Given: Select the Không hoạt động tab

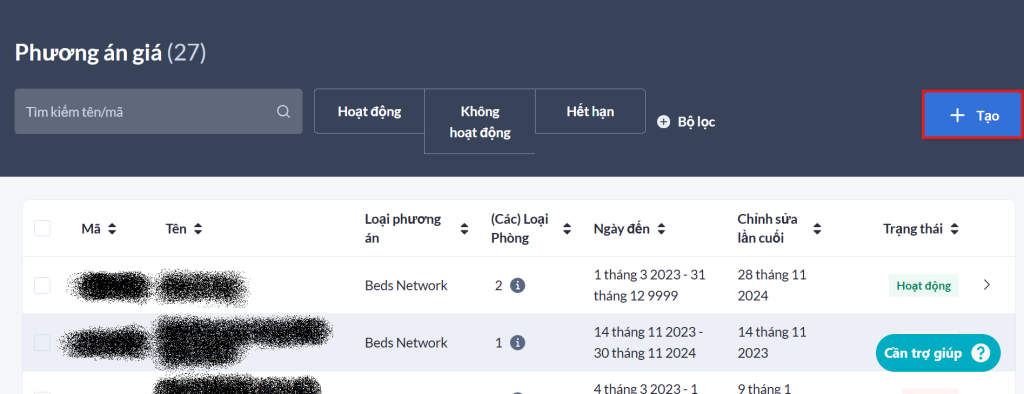Looking at the screenshot, I should click(480, 122).
